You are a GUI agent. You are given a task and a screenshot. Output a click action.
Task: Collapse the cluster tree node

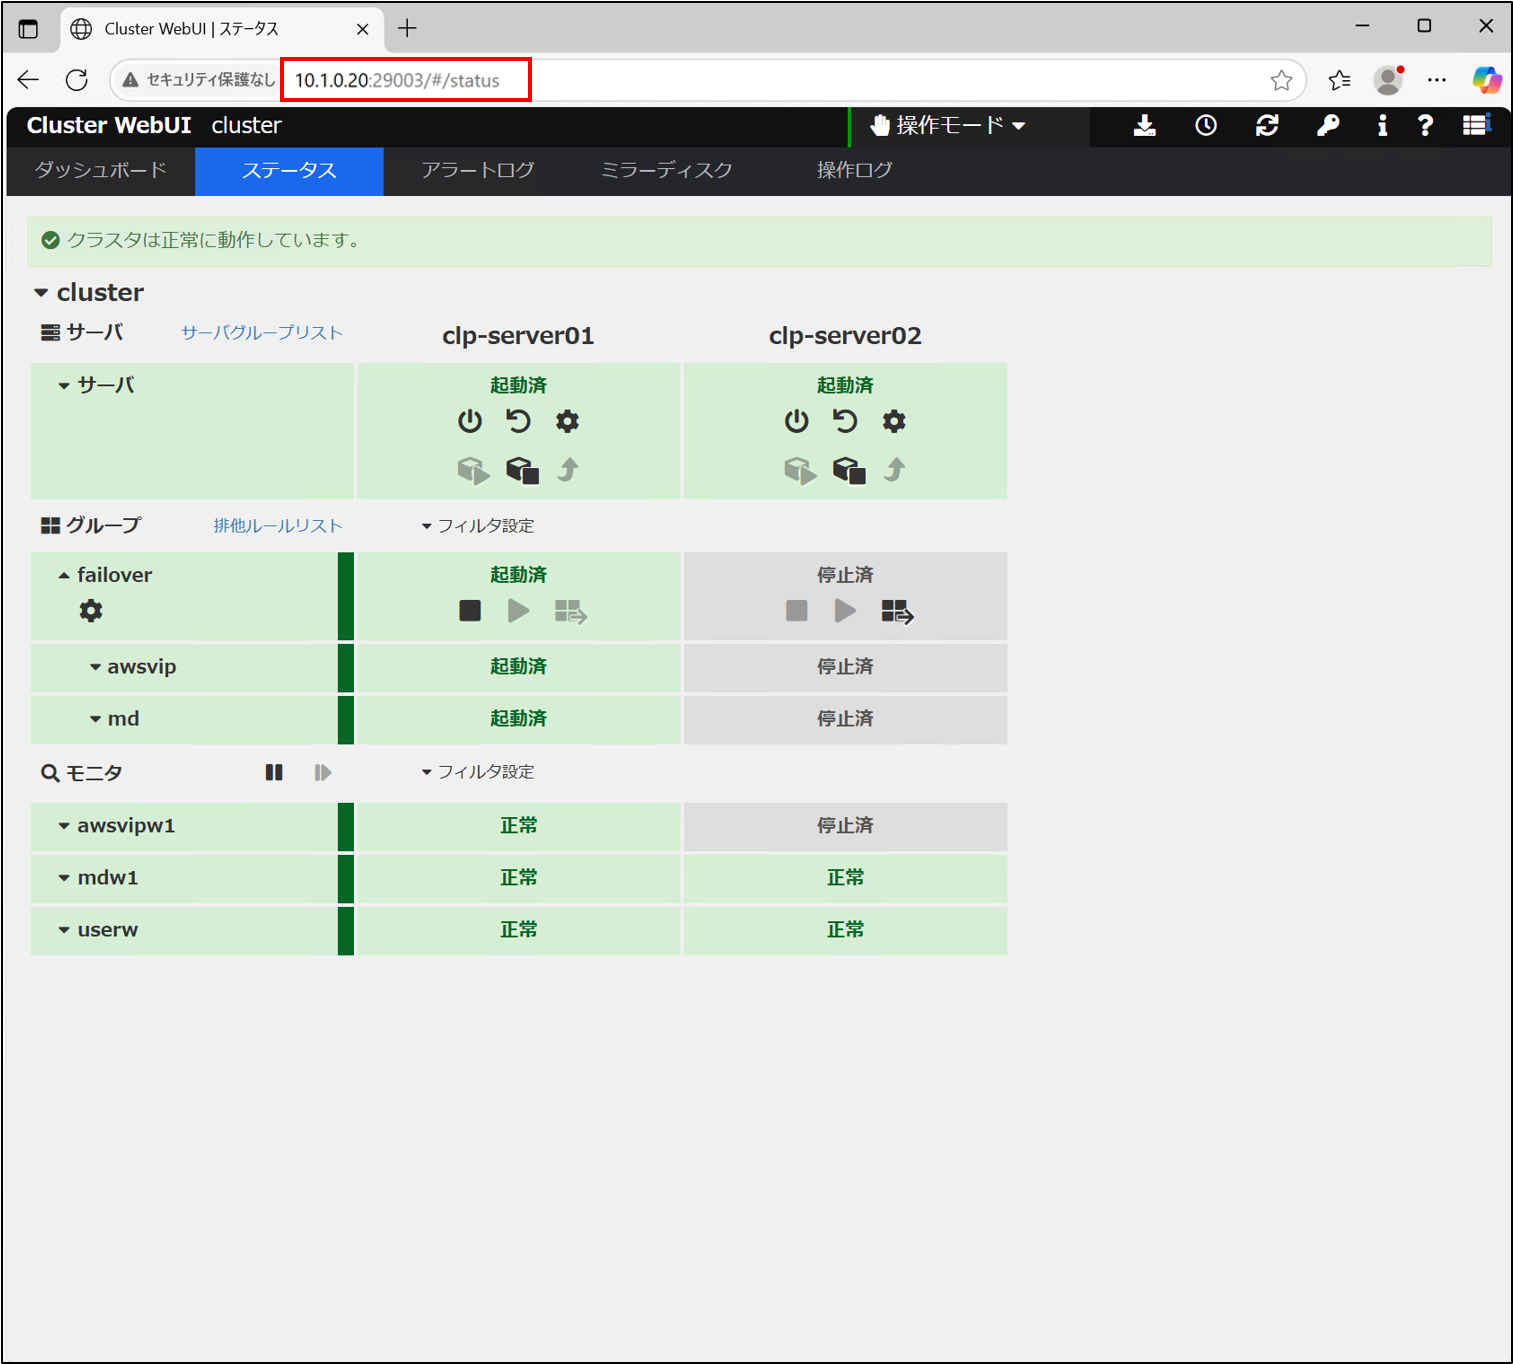tap(41, 293)
